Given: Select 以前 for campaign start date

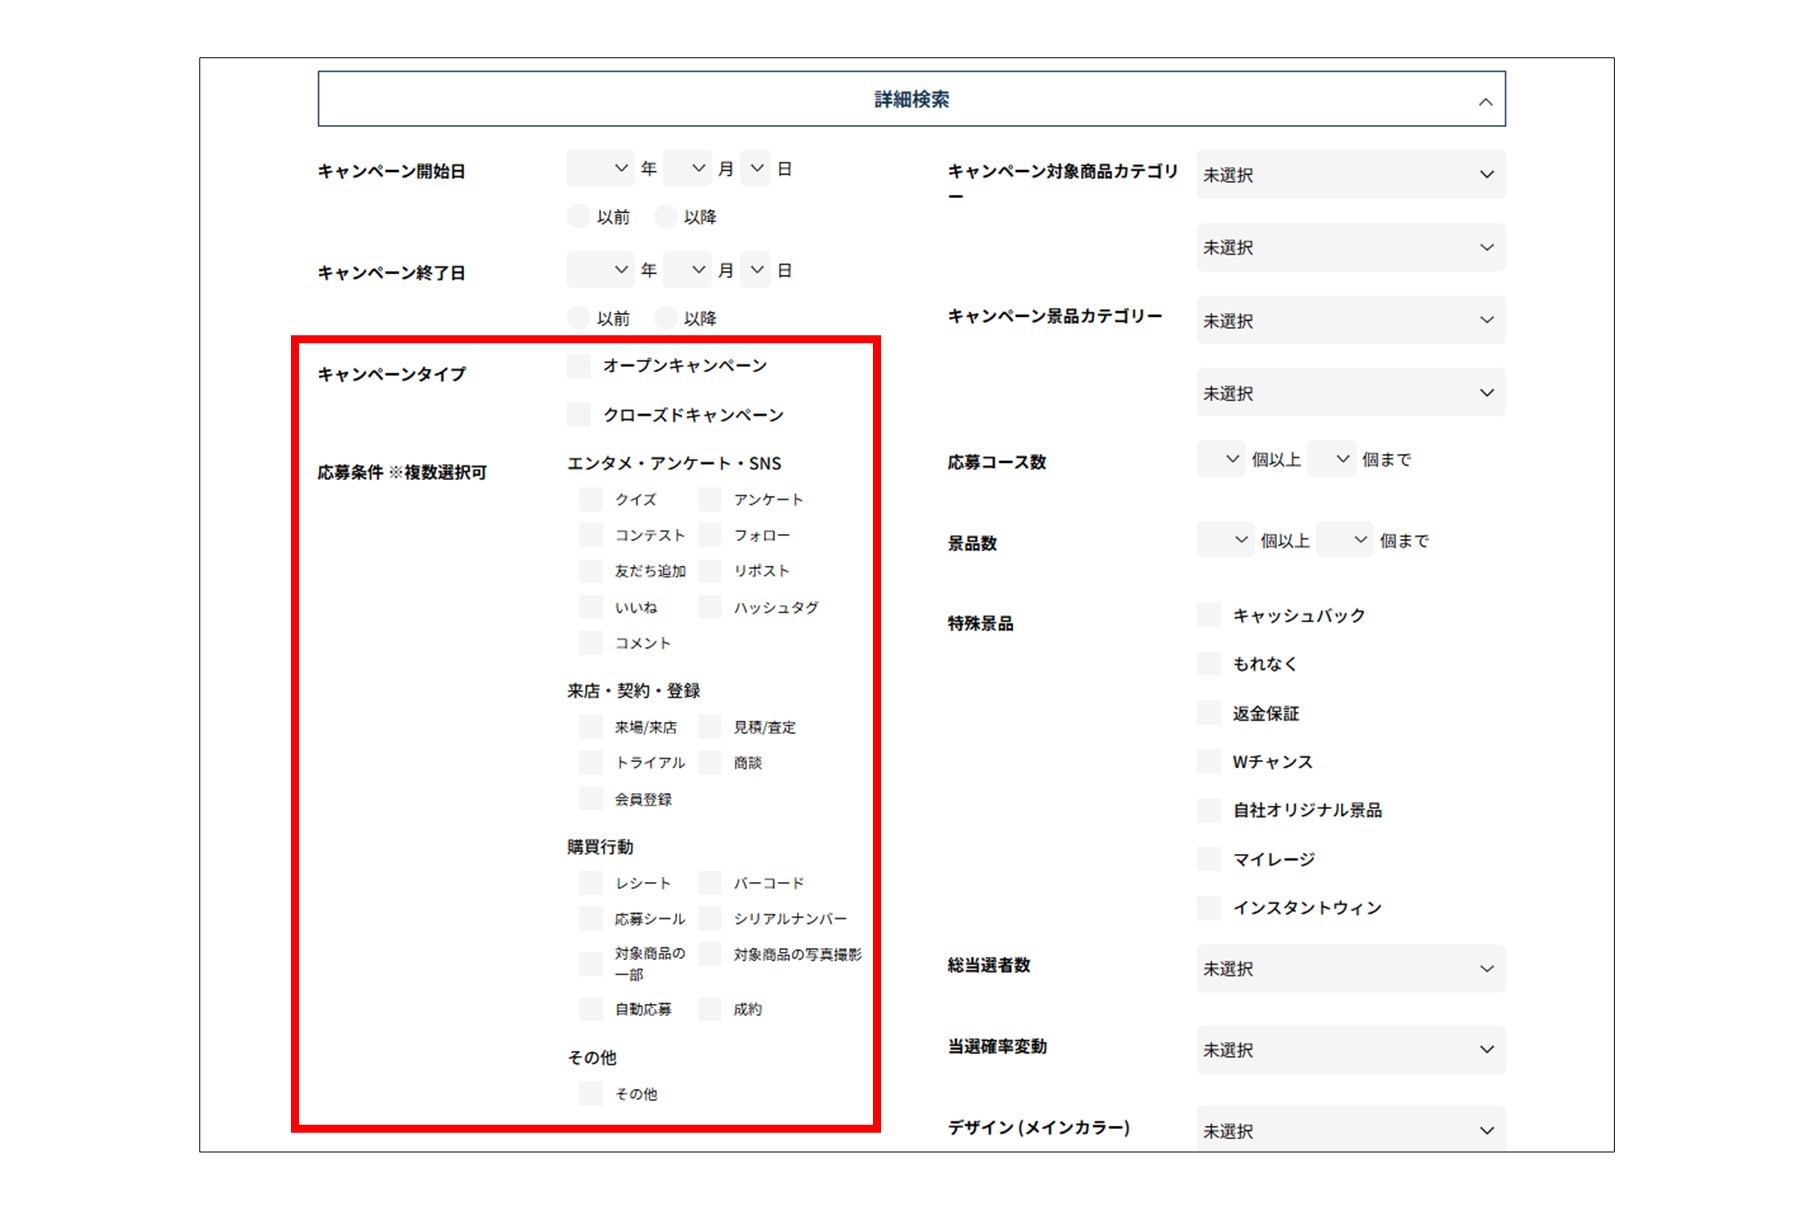Looking at the screenshot, I should click(x=578, y=216).
